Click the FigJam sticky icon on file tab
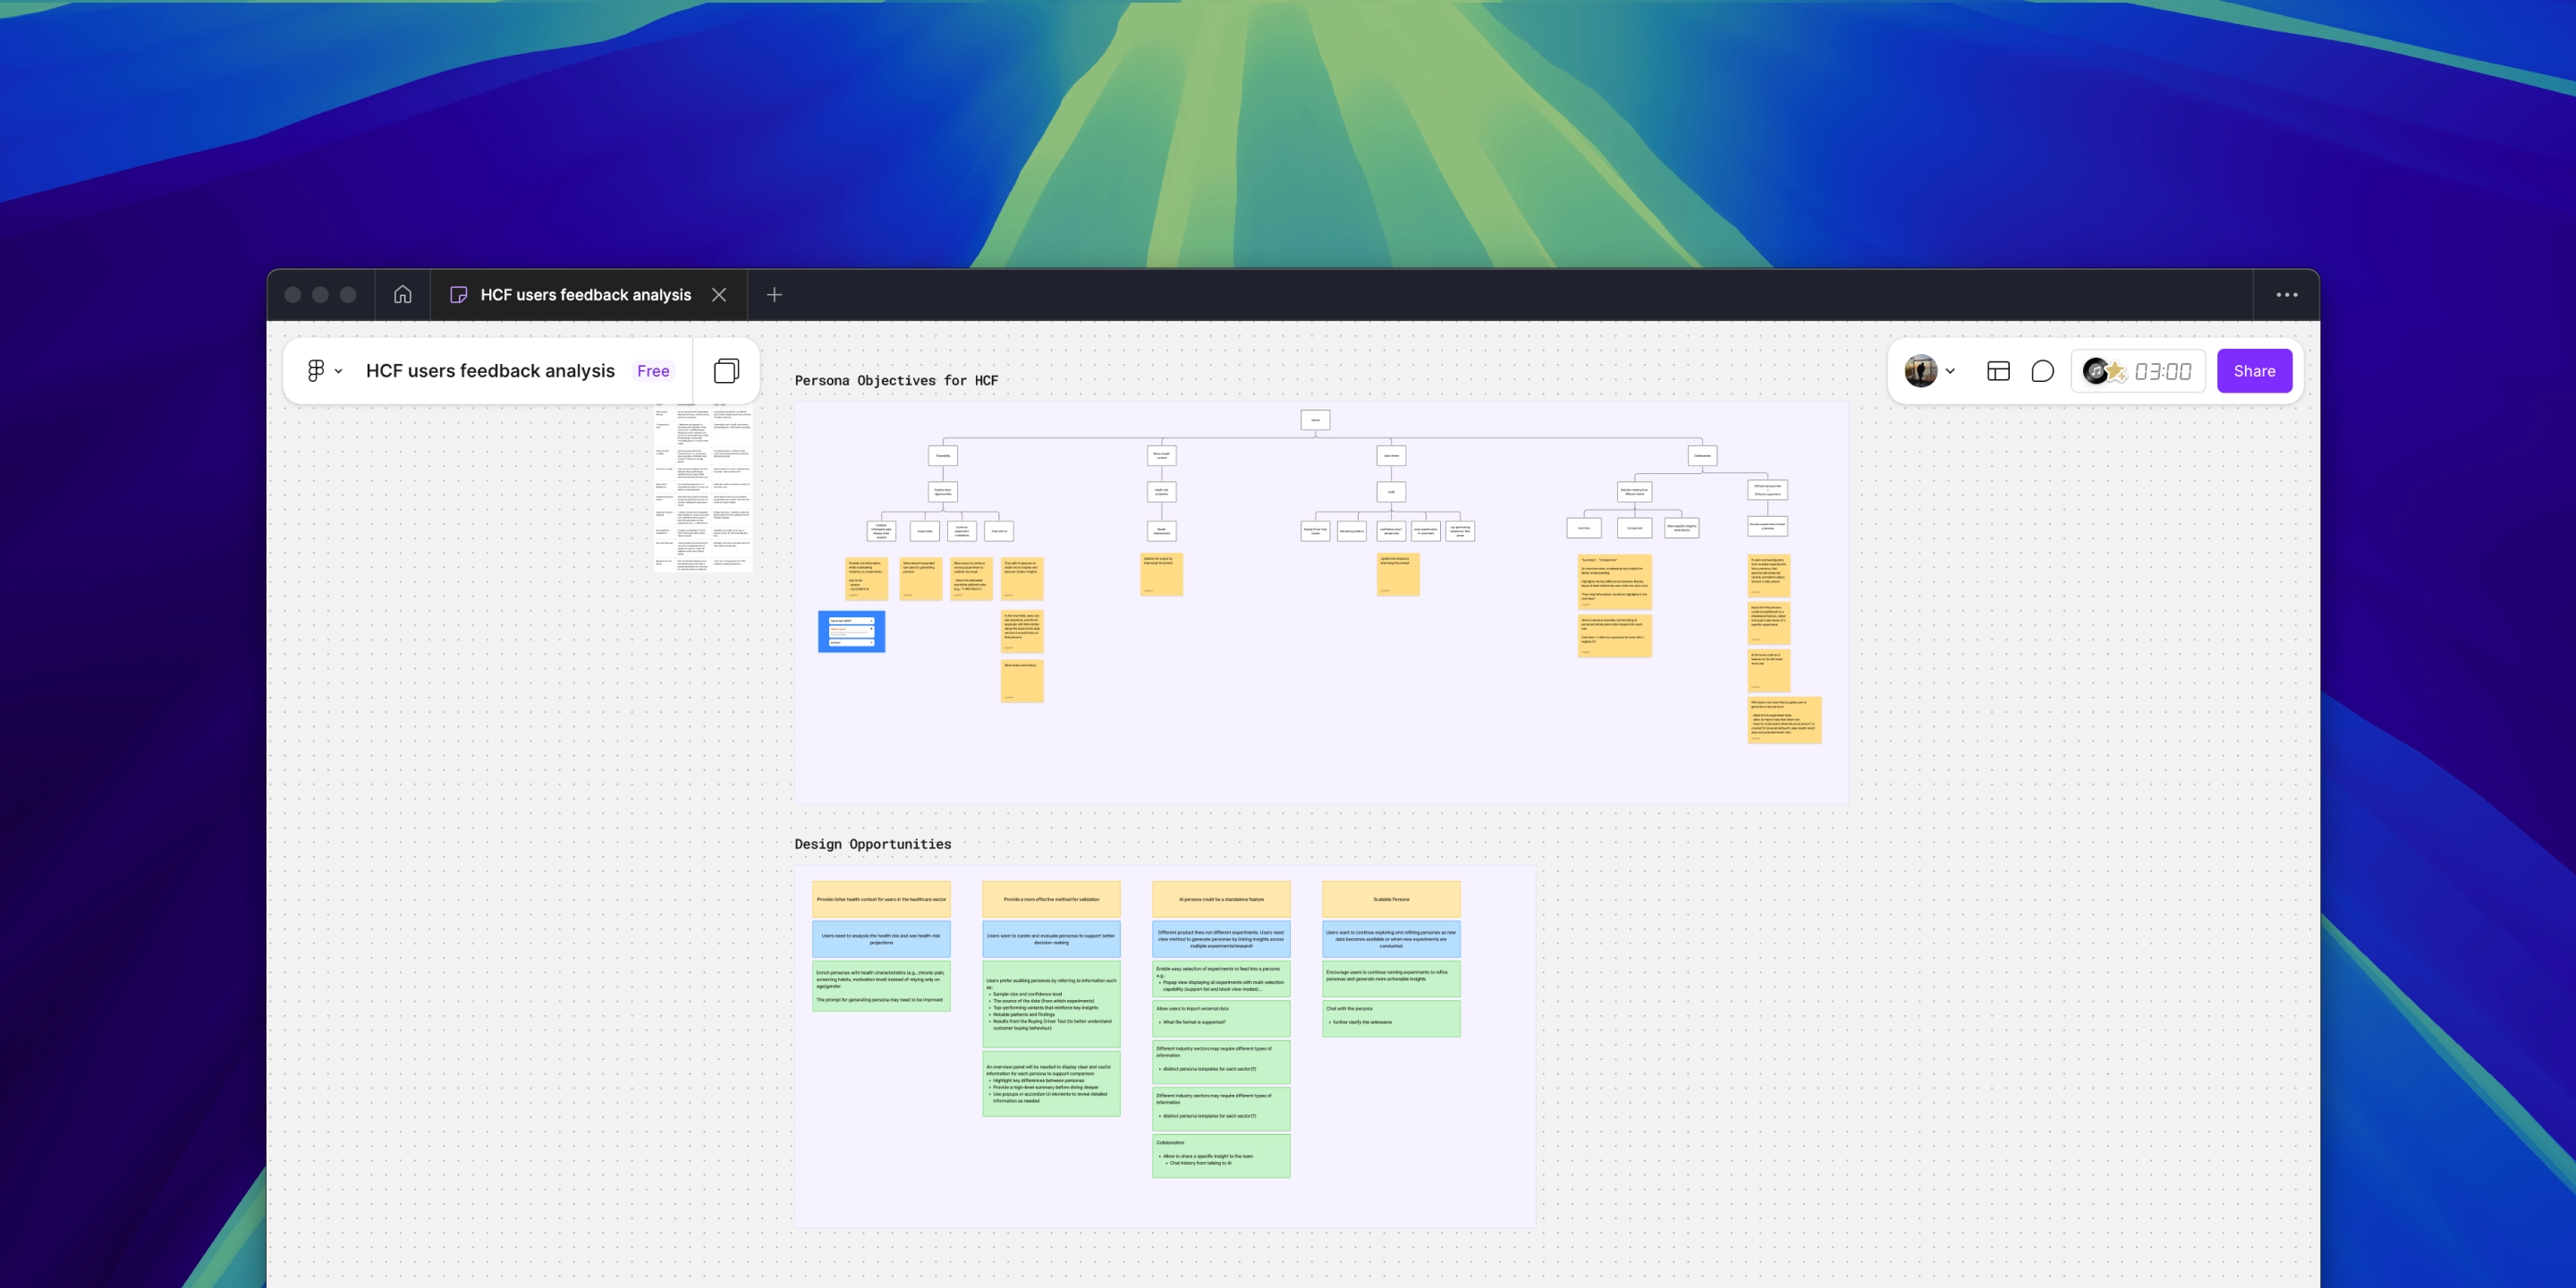 click(459, 295)
